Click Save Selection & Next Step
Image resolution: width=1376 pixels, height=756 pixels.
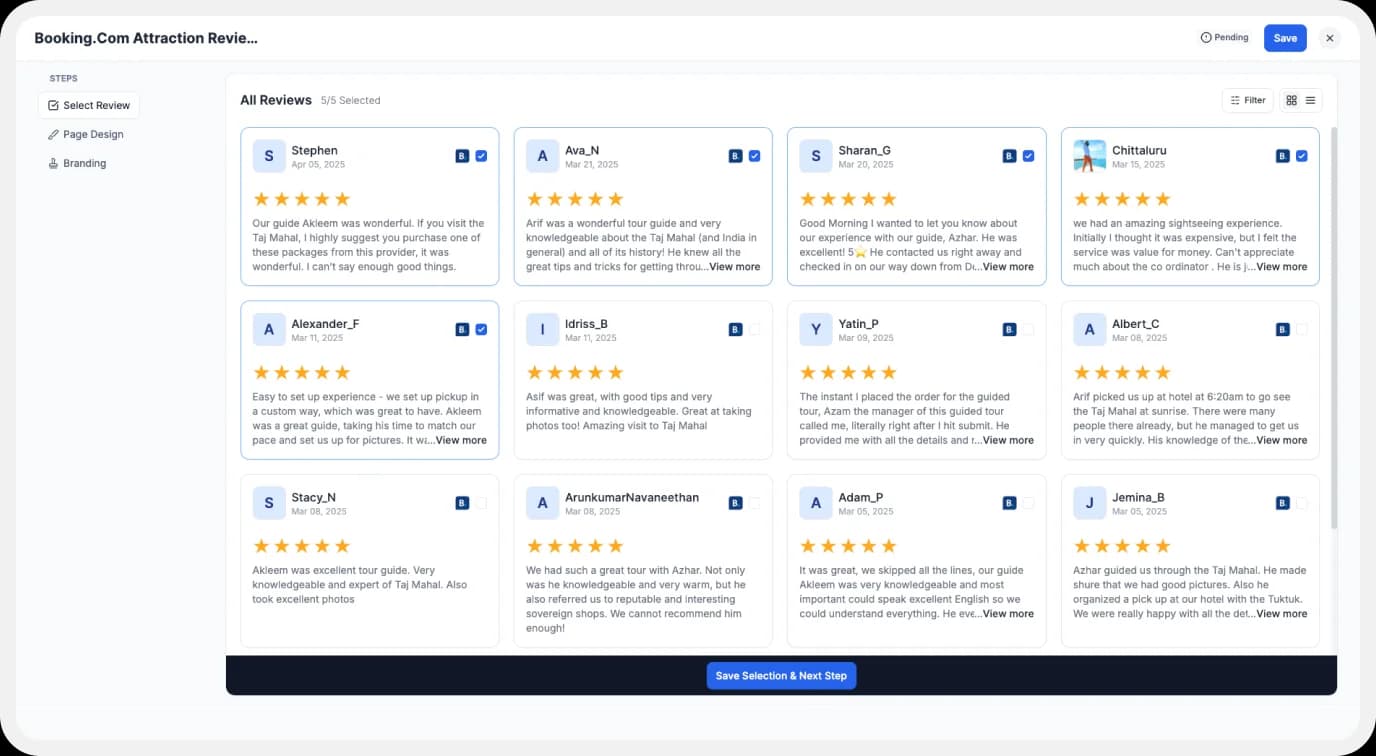(x=781, y=675)
